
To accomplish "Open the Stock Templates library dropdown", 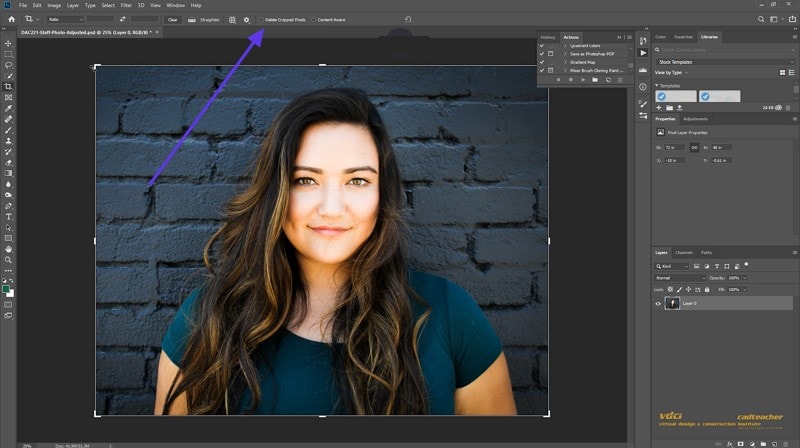I will pos(724,62).
